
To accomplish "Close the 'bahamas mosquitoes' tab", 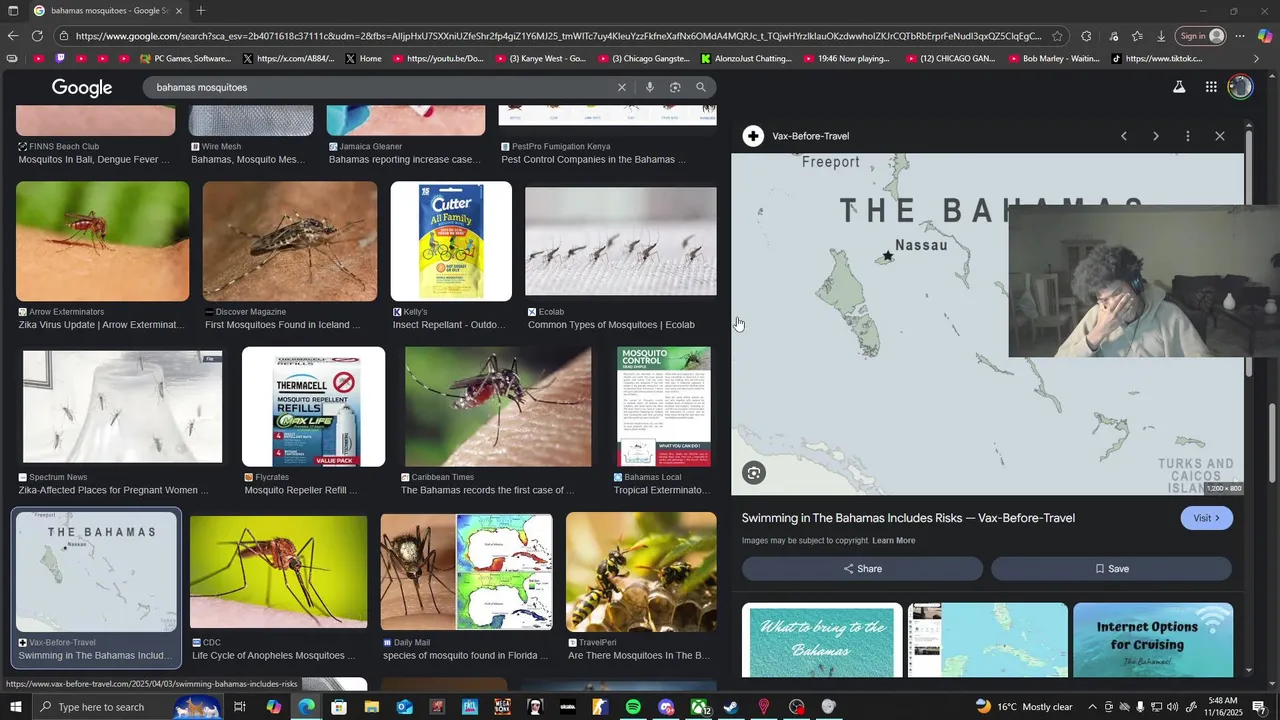I will pyautogui.click(x=179, y=11).
